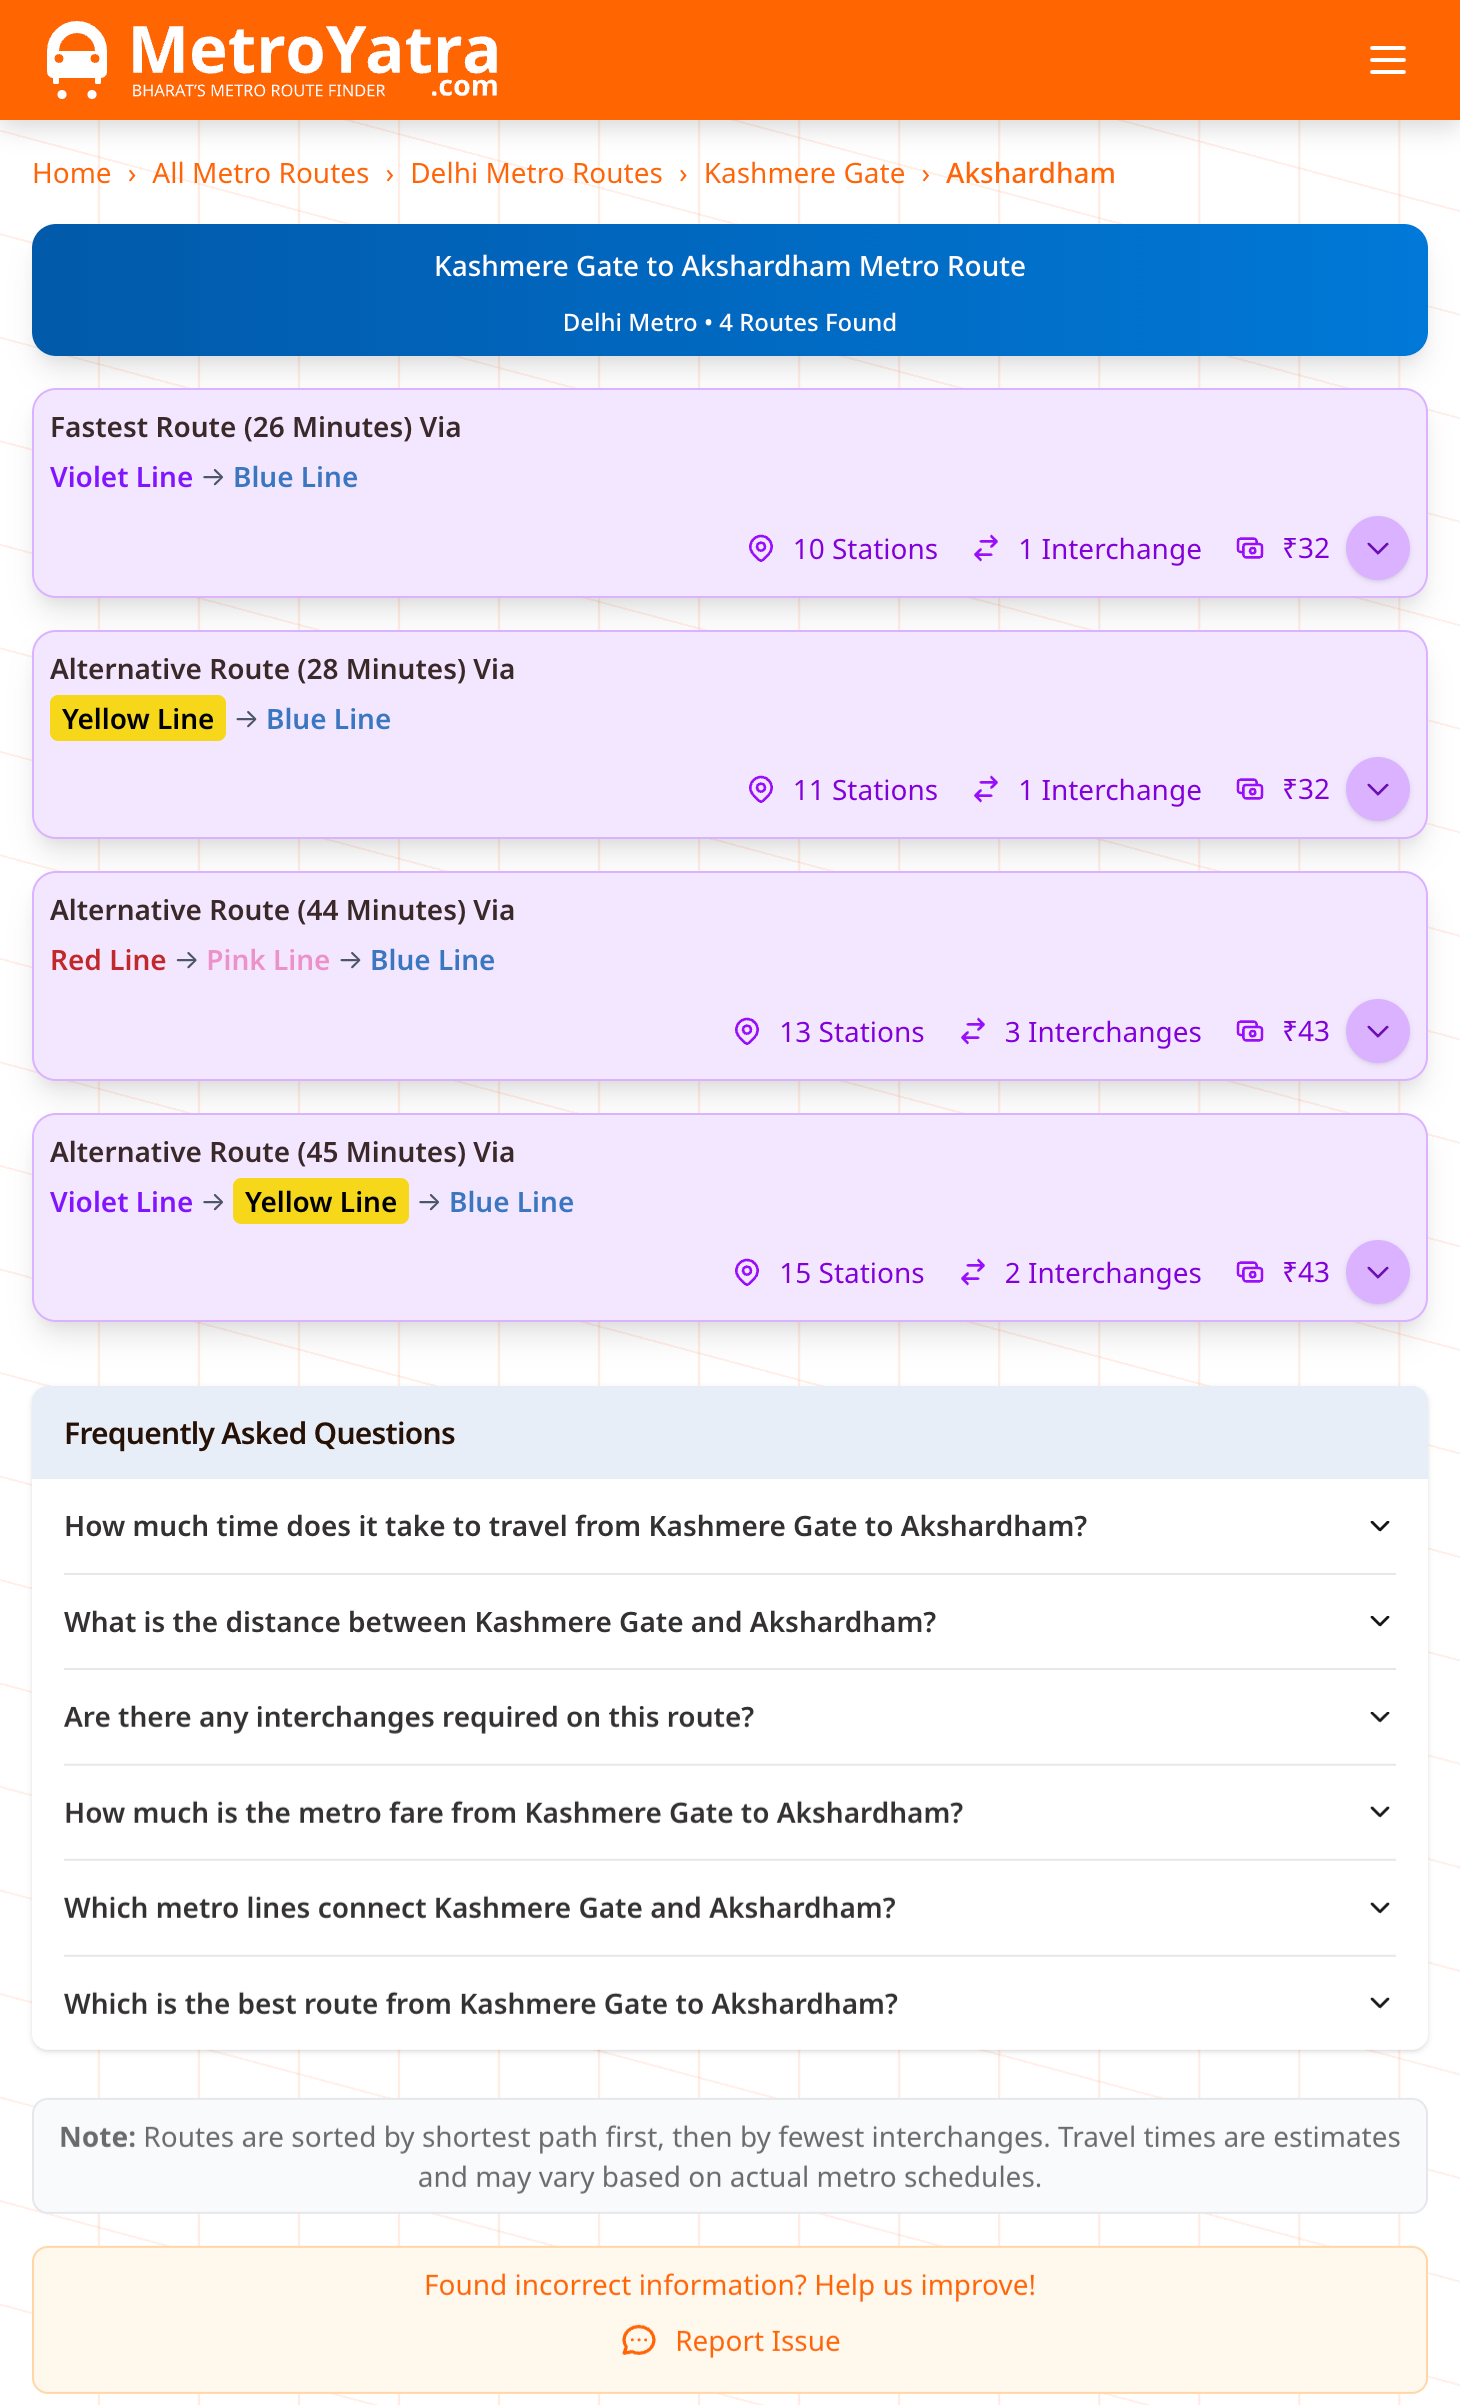Click the location pin icon on fastest route
The height and width of the screenshot is (2405, 1460).
click(x=760, y=548)
